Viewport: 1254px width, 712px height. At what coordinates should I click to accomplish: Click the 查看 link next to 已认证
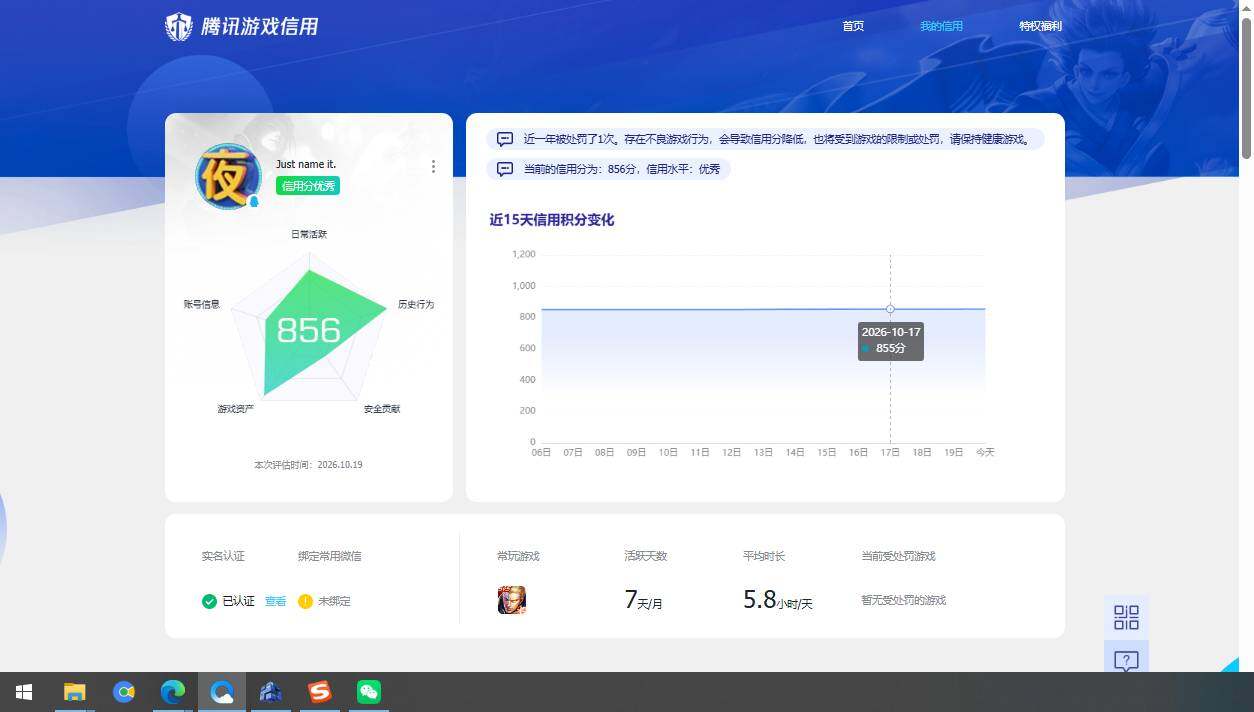tap(275, 601)
